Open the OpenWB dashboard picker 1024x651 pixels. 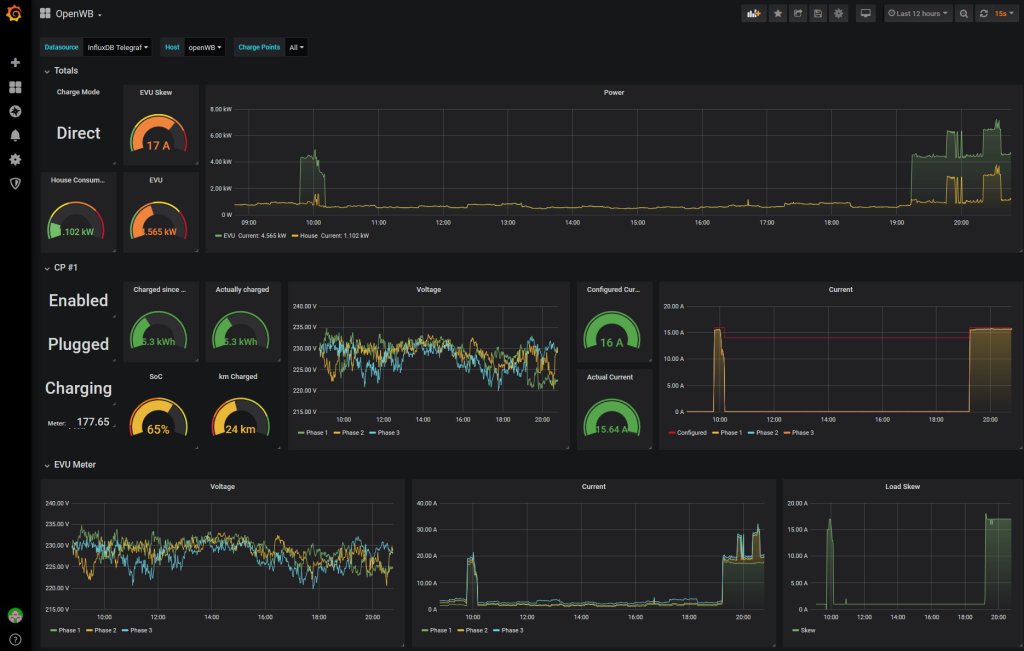71,14
